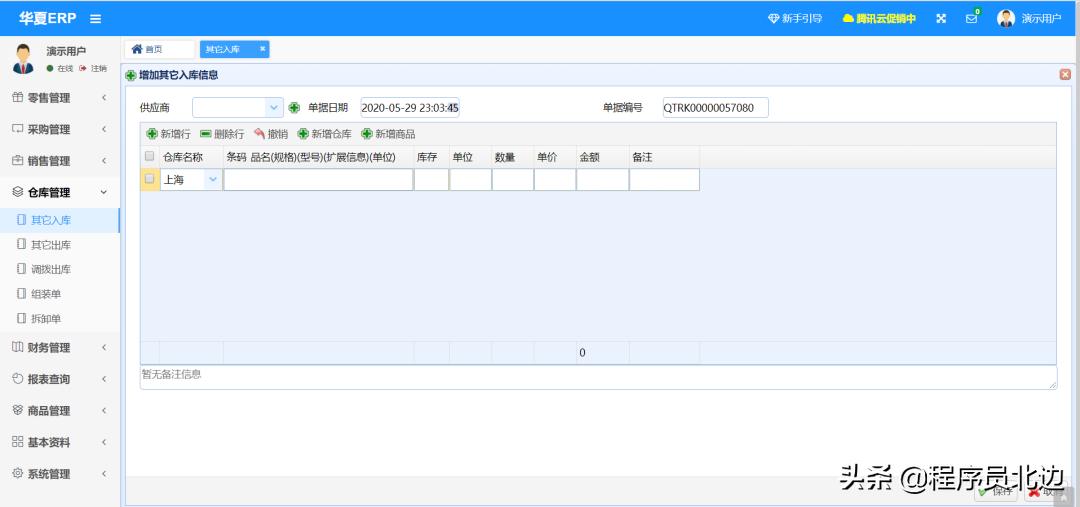This screenshot has height=507, width=1080.
Task: Click the 库存 column header
Action: pyautogui.click(x=431, y=157)
